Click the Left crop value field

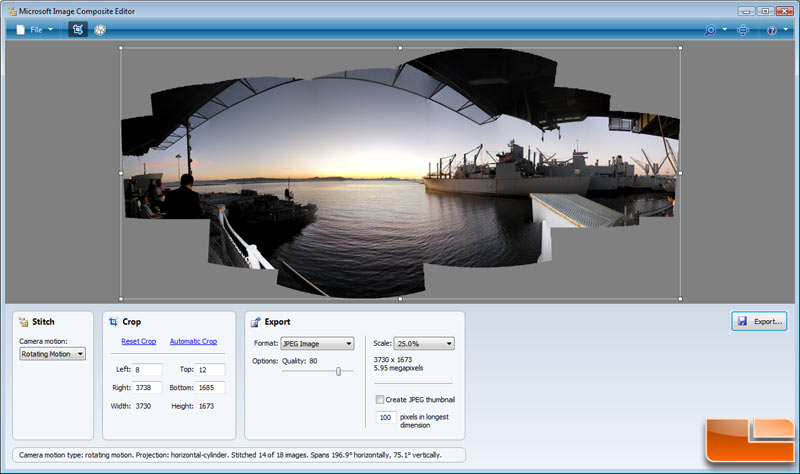(x=147, y=370)
